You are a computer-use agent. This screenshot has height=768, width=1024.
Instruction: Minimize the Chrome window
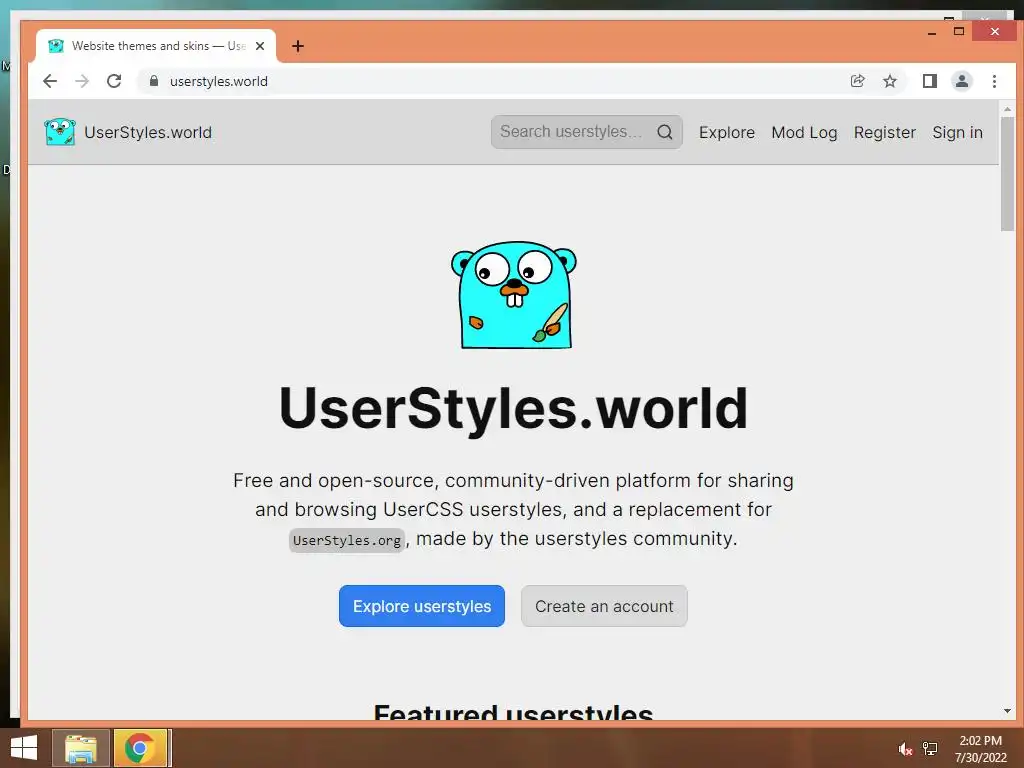coord(932,32)
